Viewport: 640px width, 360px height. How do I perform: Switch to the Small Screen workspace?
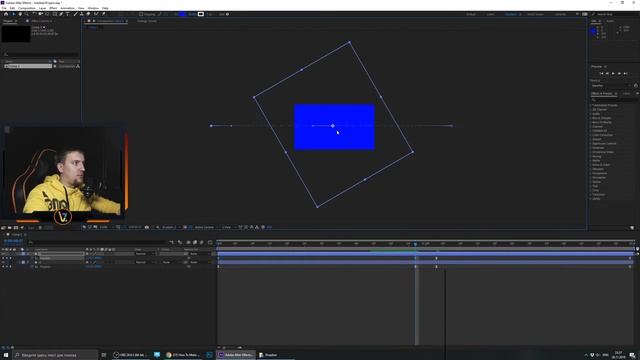535,14
